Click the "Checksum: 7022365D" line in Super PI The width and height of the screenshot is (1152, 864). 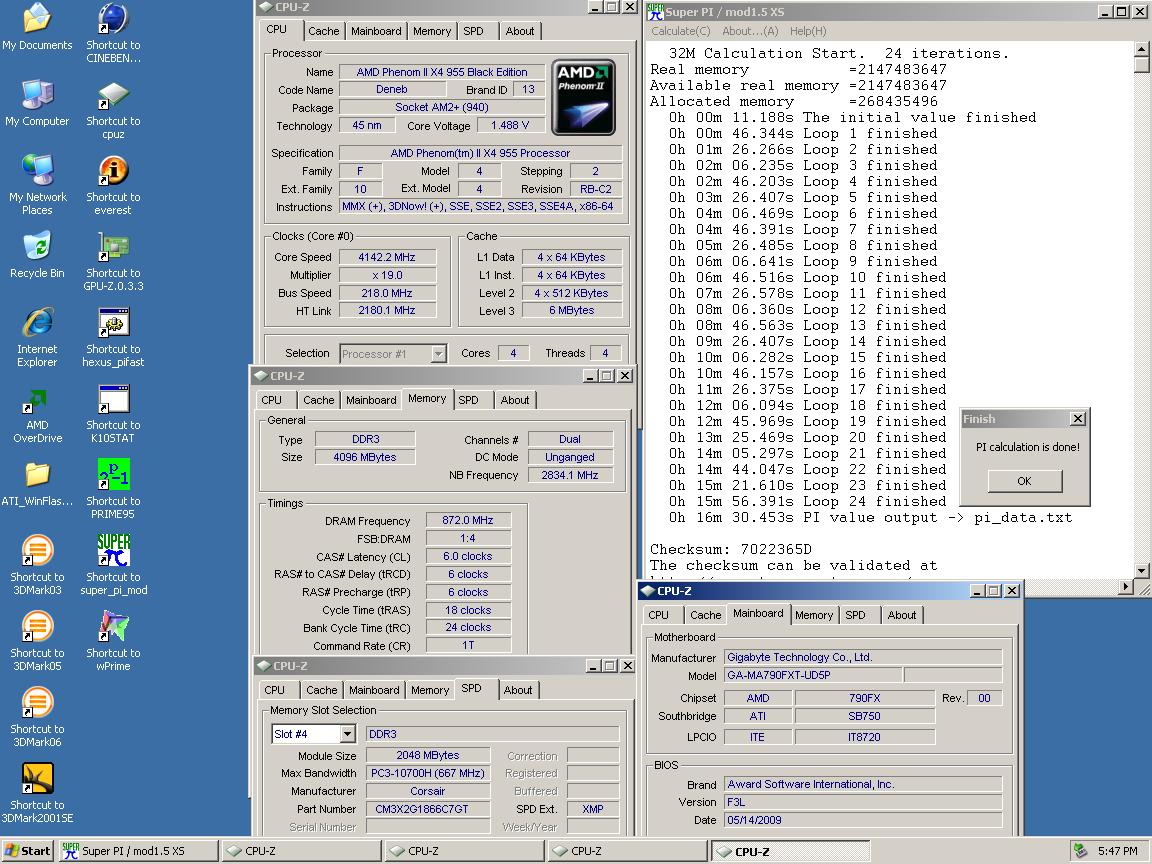(730, 550)
